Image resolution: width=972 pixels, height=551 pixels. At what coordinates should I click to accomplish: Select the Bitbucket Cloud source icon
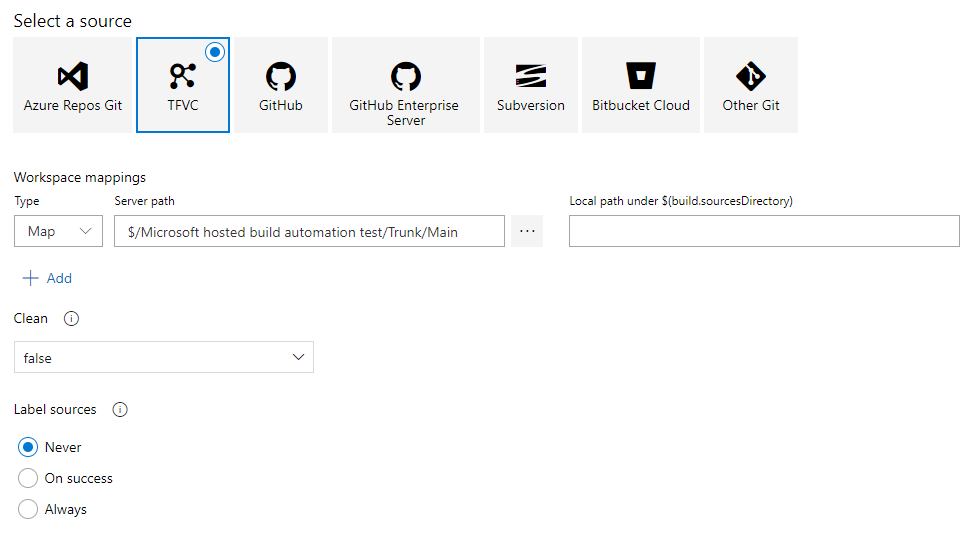641,76
